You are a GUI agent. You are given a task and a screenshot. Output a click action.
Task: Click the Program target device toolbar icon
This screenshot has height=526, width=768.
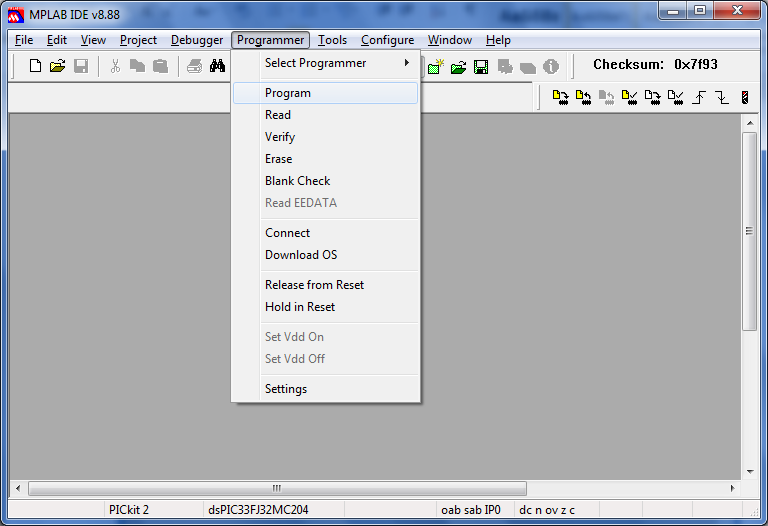click(x=560, y=97)
